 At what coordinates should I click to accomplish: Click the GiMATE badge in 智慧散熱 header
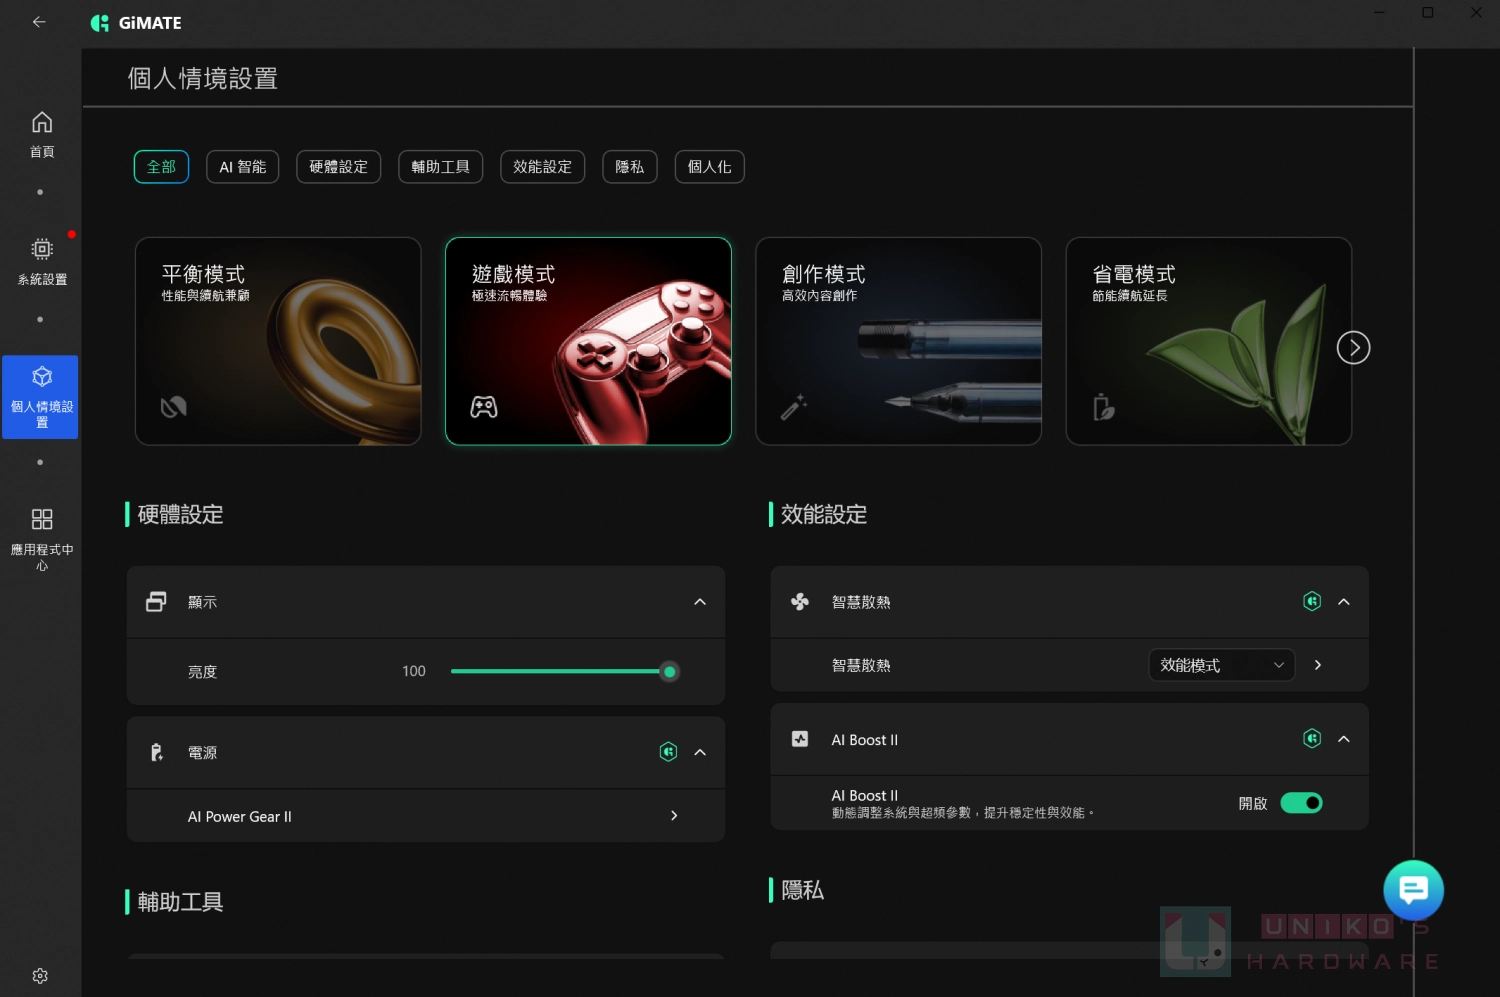(1312, 601)
